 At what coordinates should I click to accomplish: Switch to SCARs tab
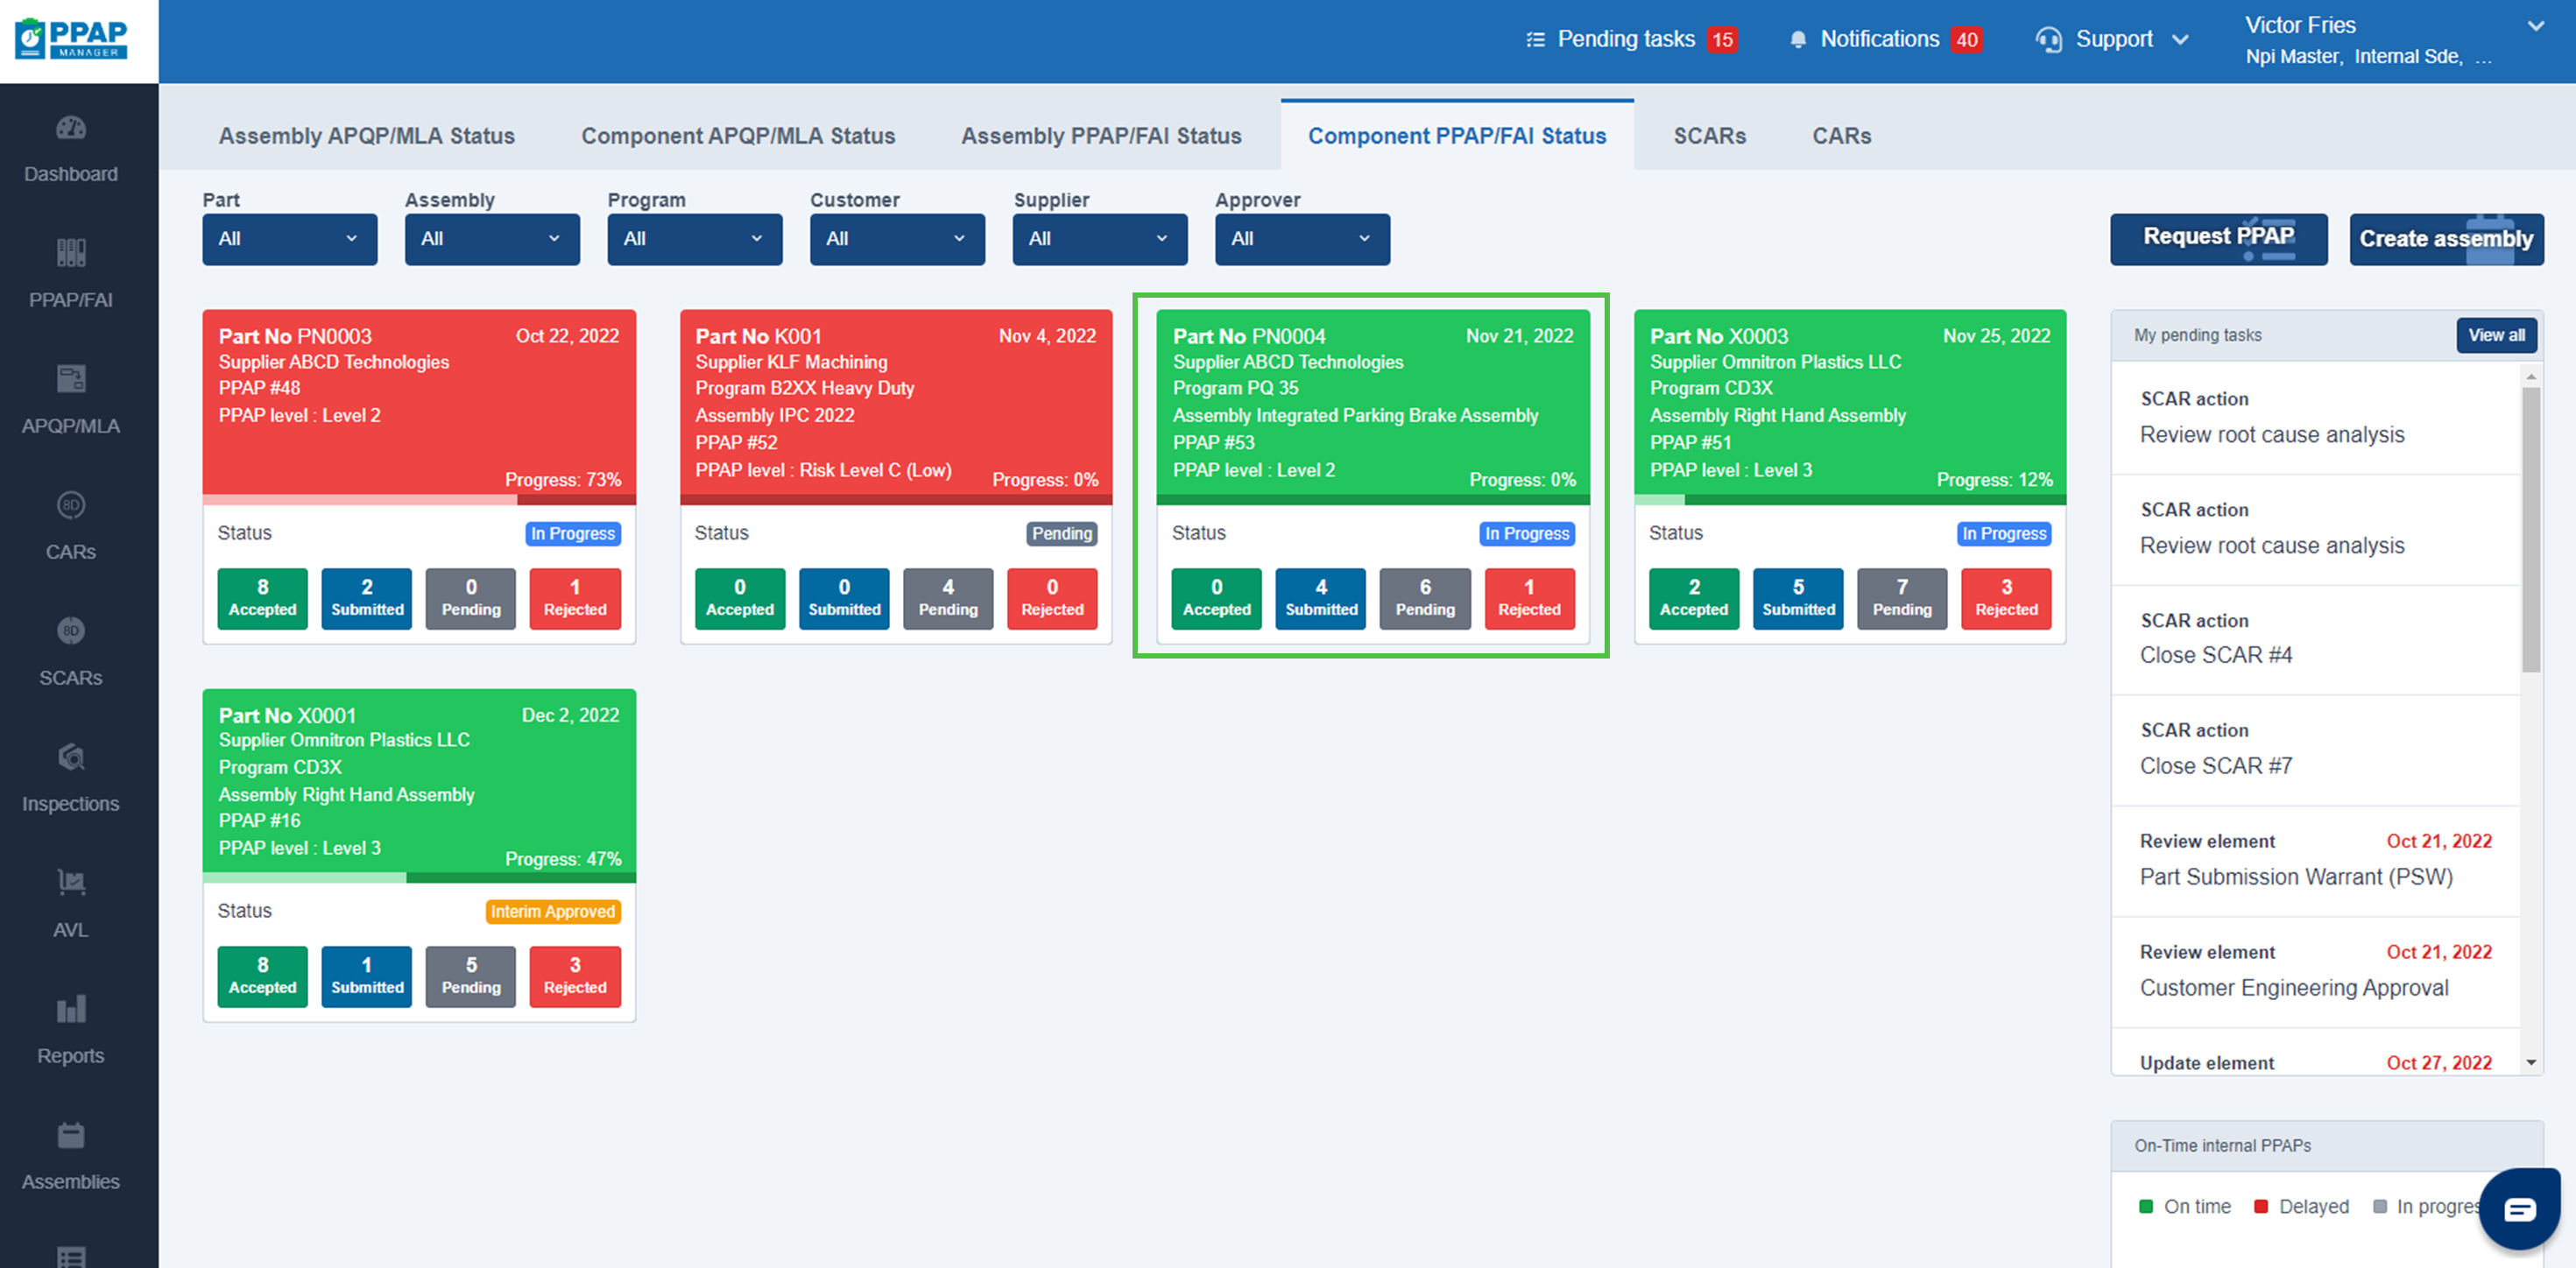pos(1708,136)
